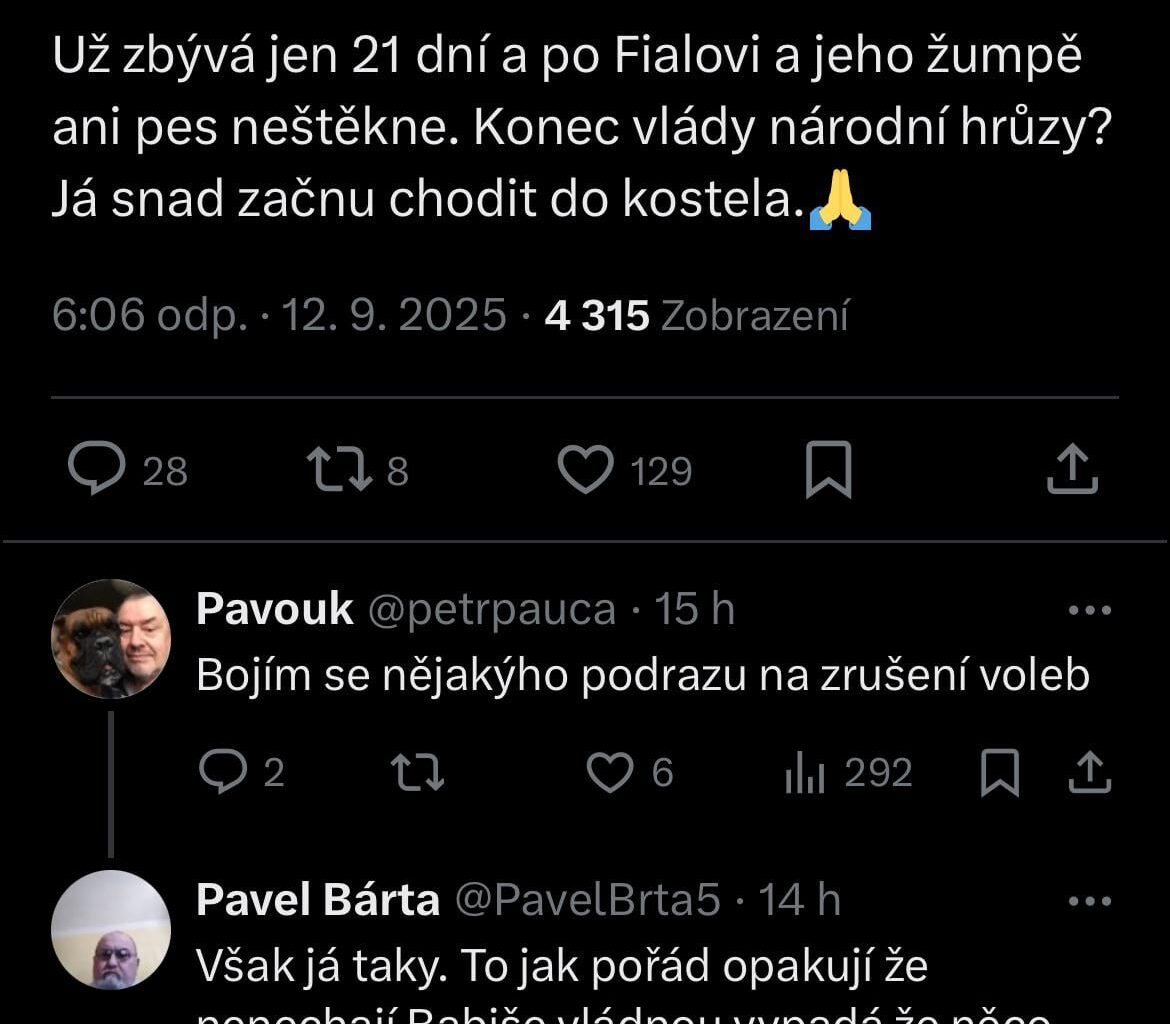
Task: Open Pavouk's avatar image
Action: 111,637
